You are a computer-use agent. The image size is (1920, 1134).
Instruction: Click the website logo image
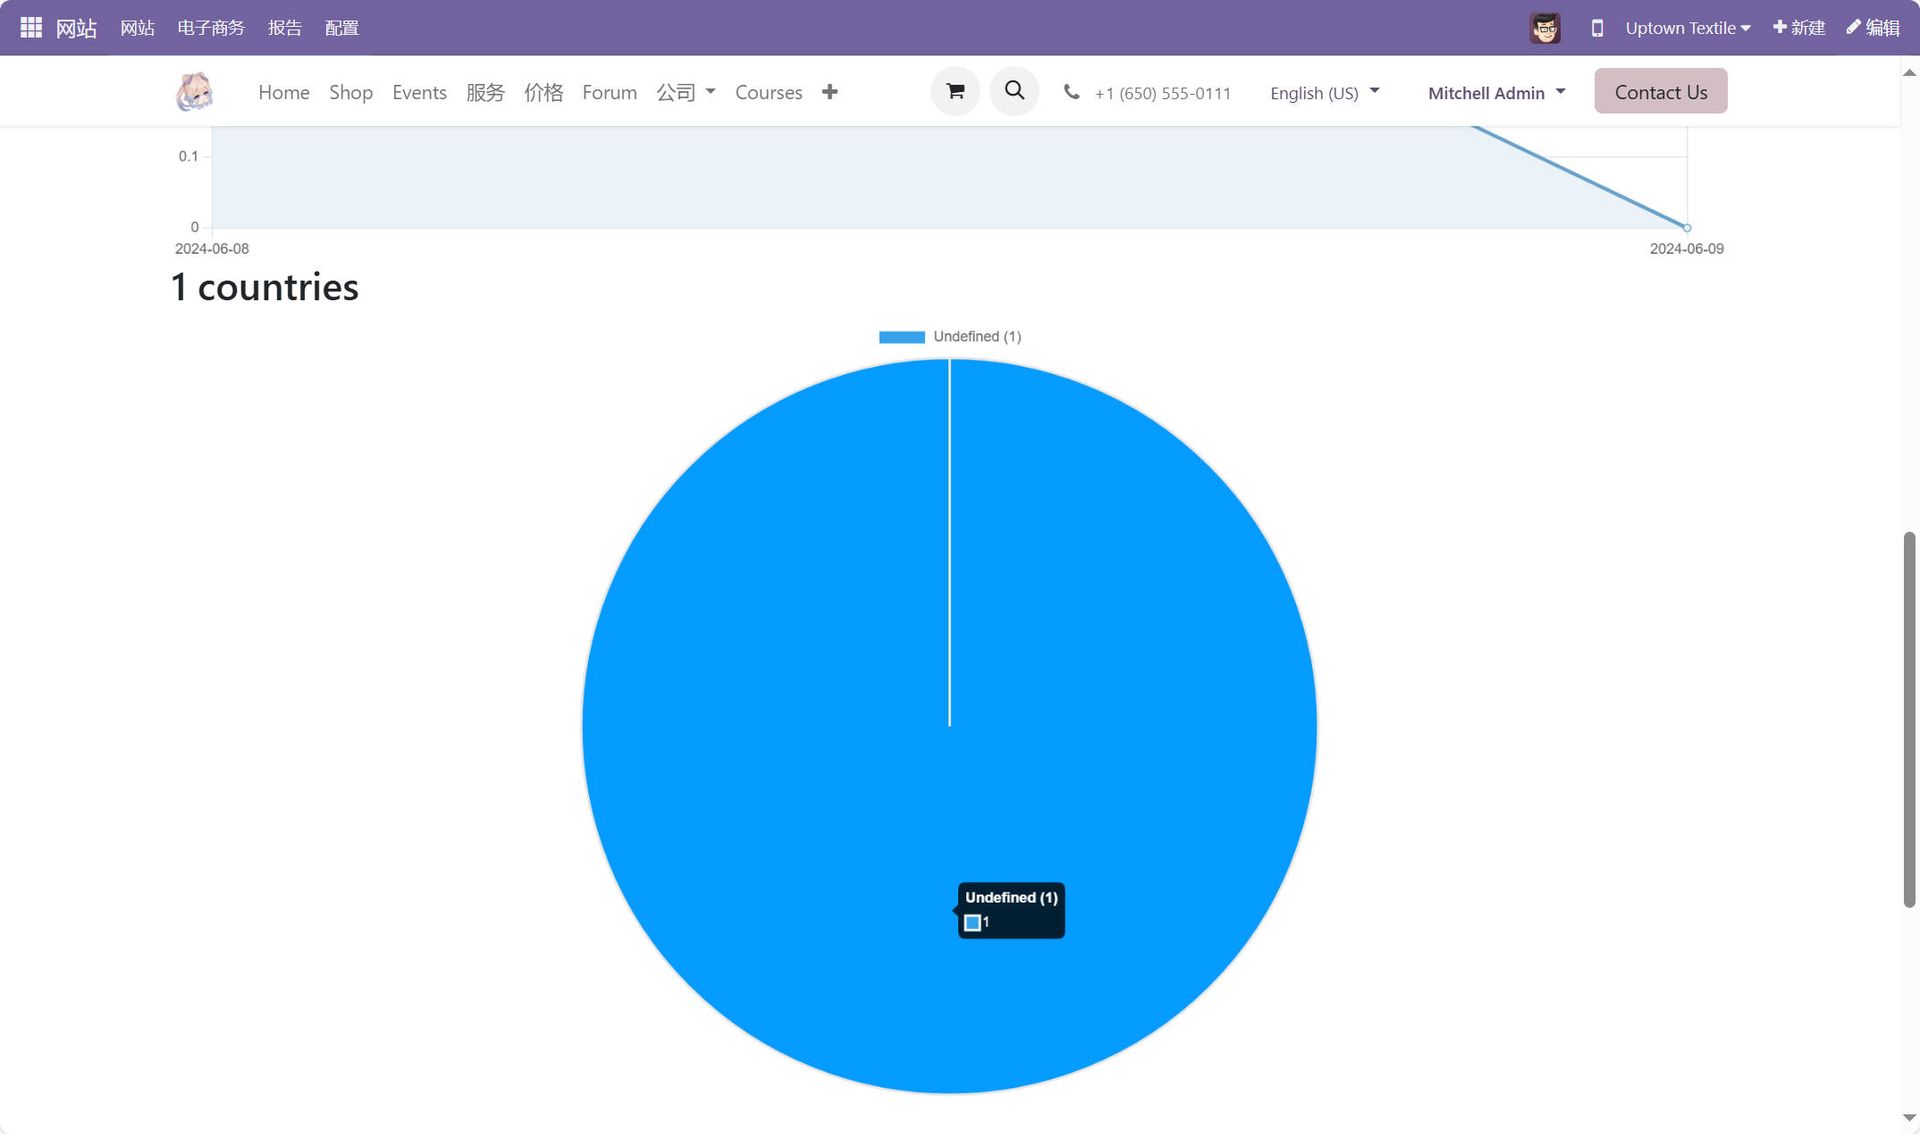pyautogui.click(x=194, y=92)
